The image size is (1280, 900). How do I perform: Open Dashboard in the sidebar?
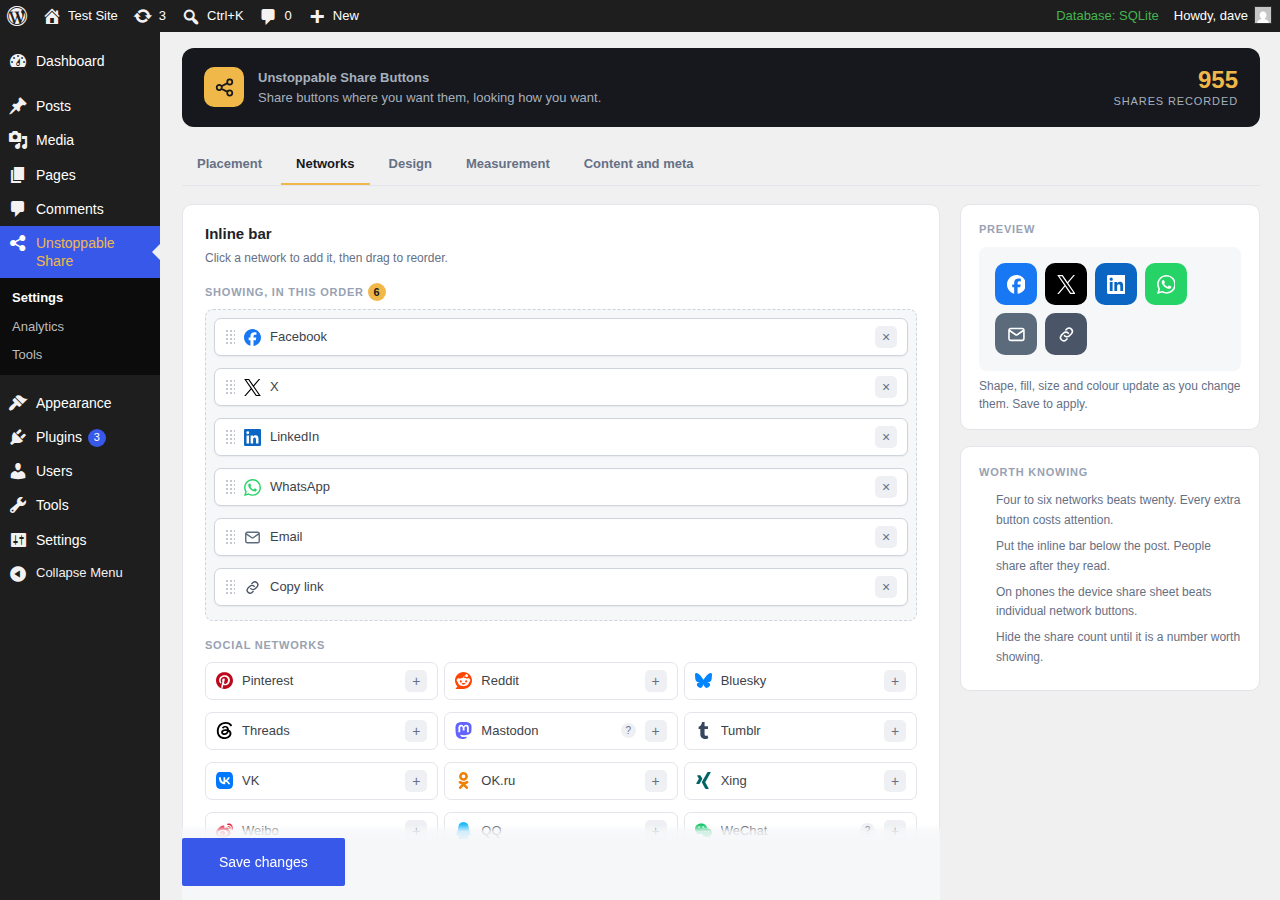(80, 61)
